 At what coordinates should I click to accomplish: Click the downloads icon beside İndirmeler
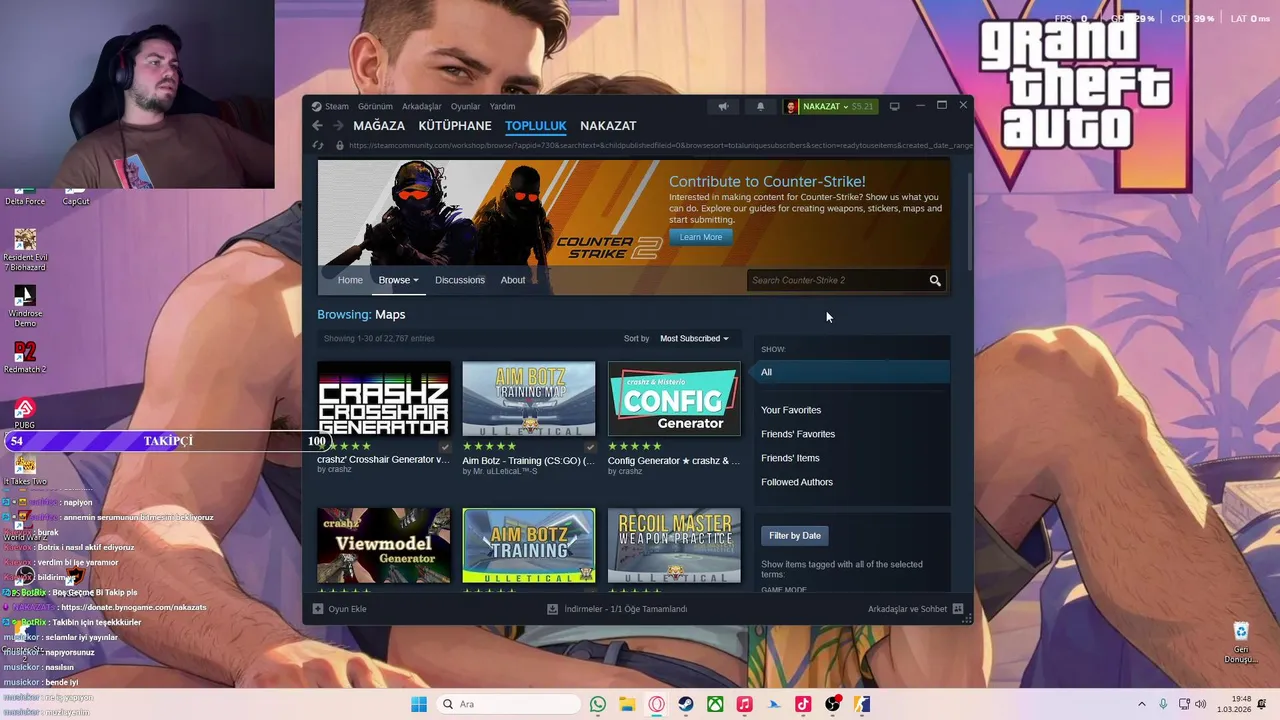[x=552, y=608]
